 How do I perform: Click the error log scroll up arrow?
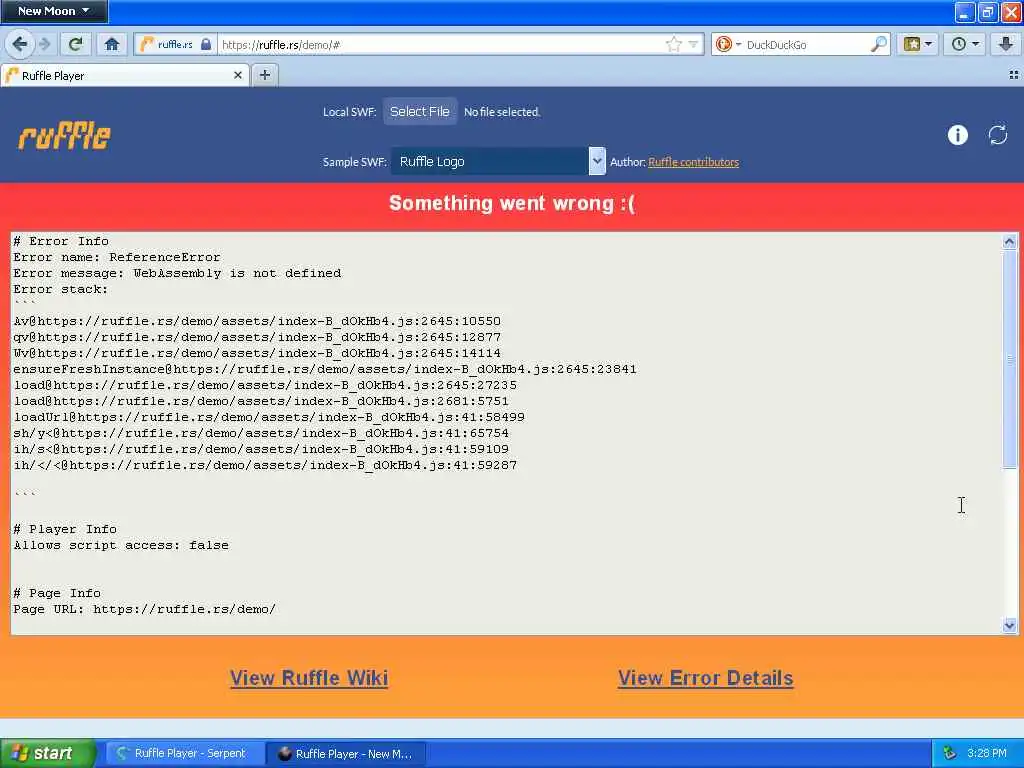click(1010, 242)
